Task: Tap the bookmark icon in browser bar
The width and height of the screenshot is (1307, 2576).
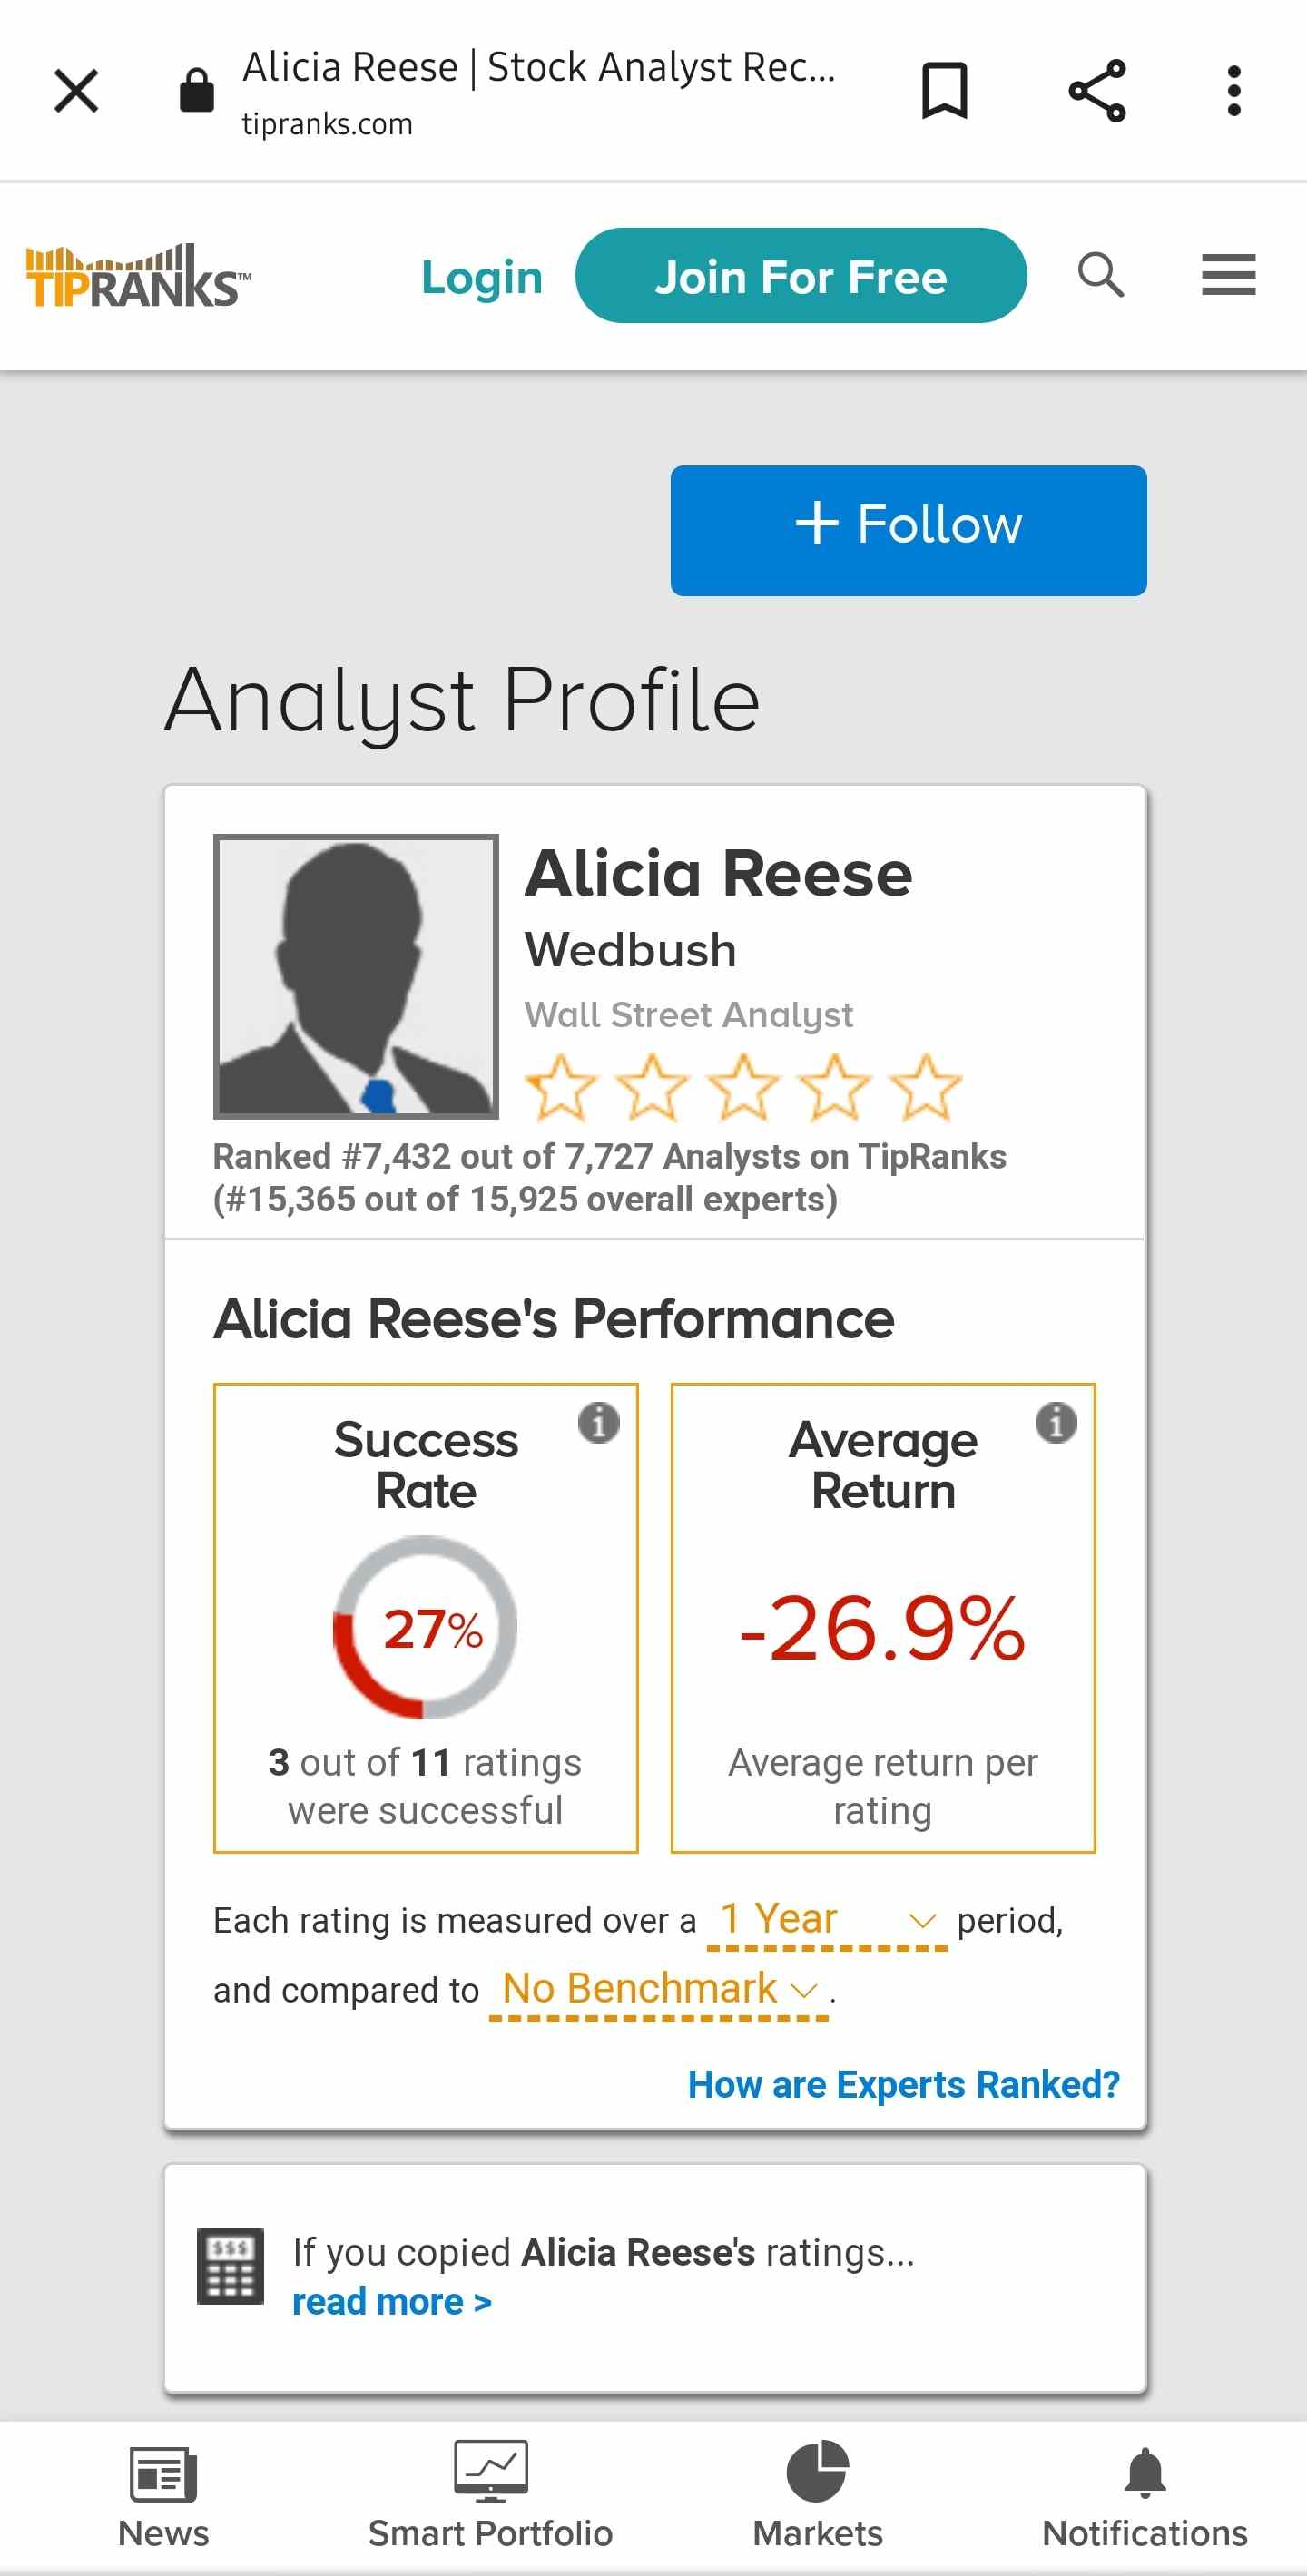Action: click(x=943, y=91)
